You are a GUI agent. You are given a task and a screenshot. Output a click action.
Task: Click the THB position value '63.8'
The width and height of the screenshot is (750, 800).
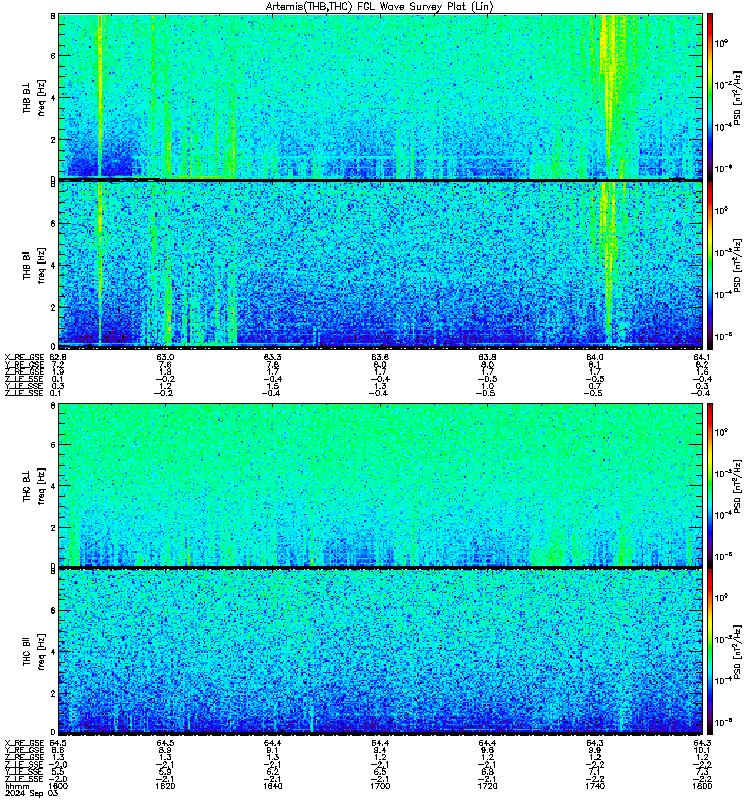pyautogui.click(x=487, y=357)
